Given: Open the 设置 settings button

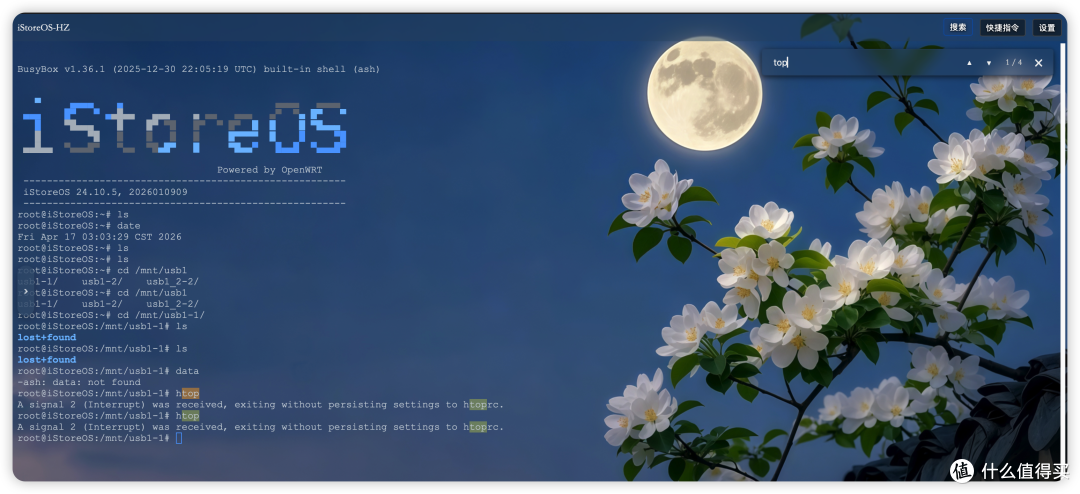Looking at the screenshot, I should [x=1047, y=28].
